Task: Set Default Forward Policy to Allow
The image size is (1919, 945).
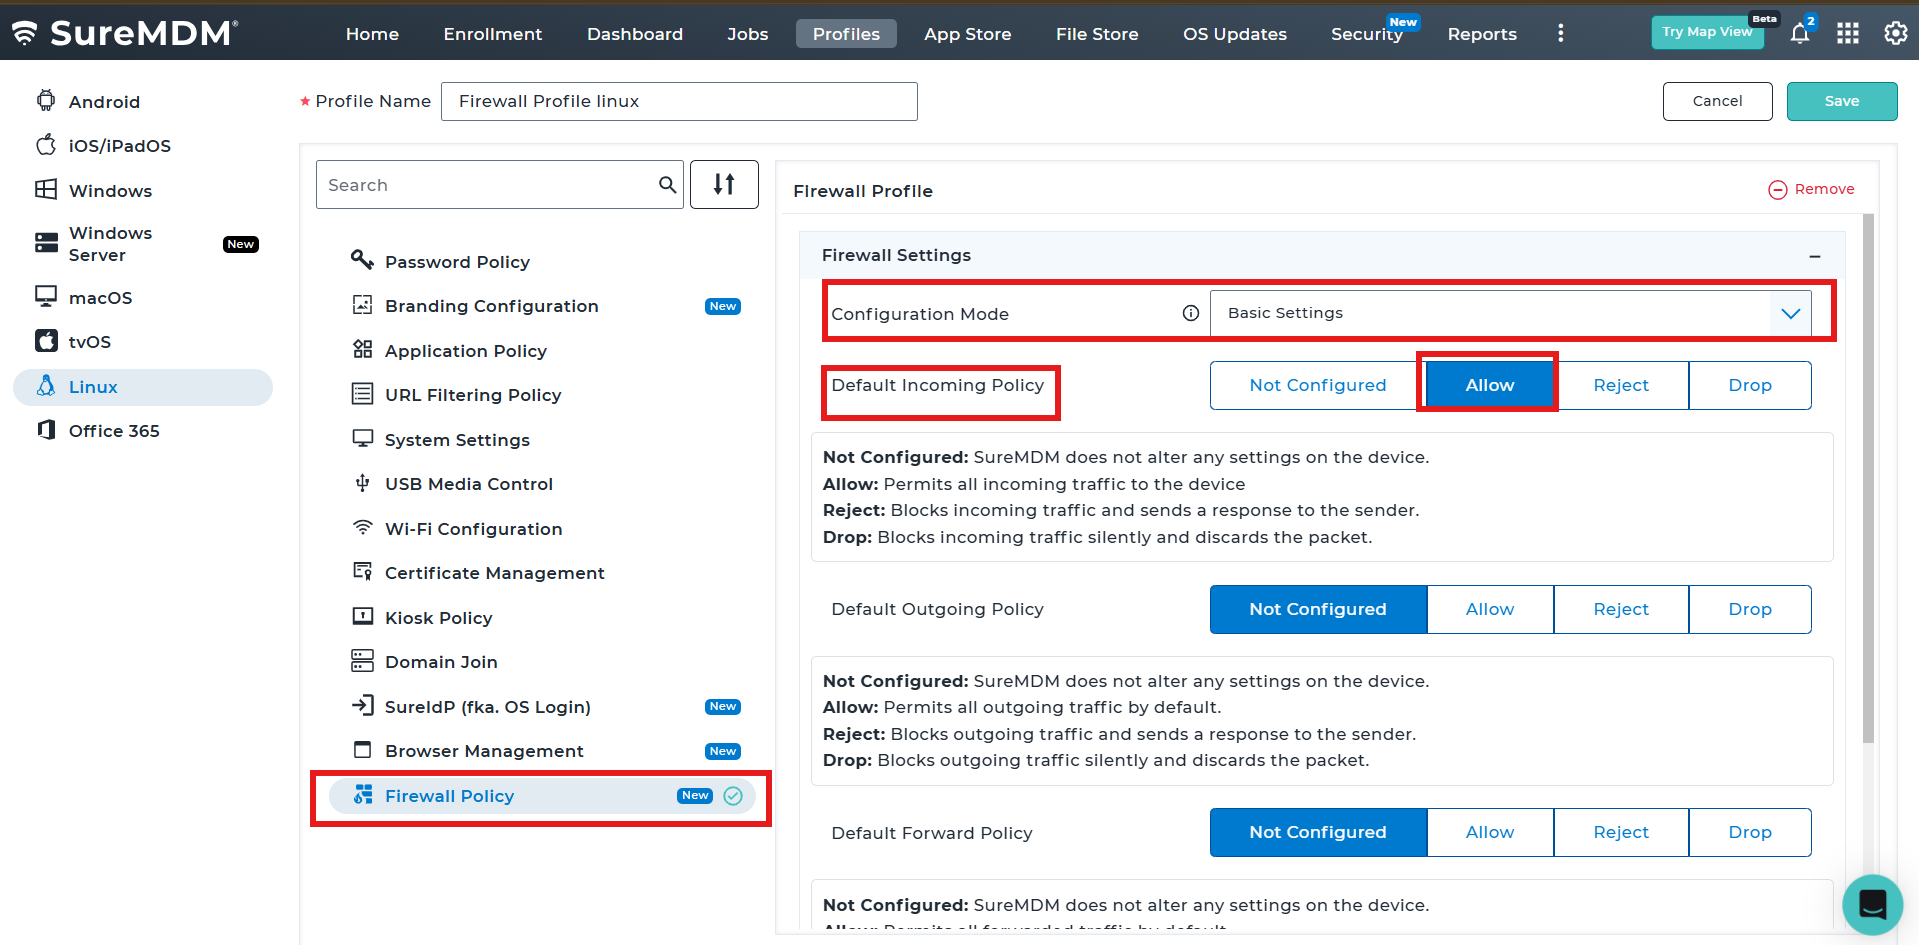Action: point(1490,832)
